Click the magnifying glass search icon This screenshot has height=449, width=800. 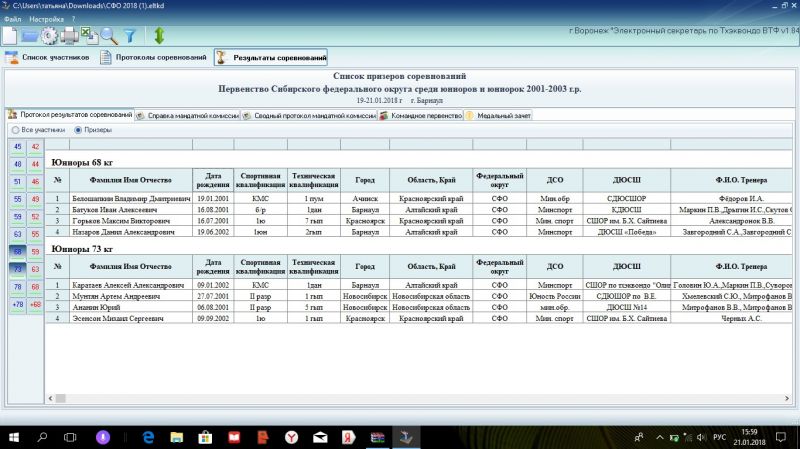coord(109,36)
